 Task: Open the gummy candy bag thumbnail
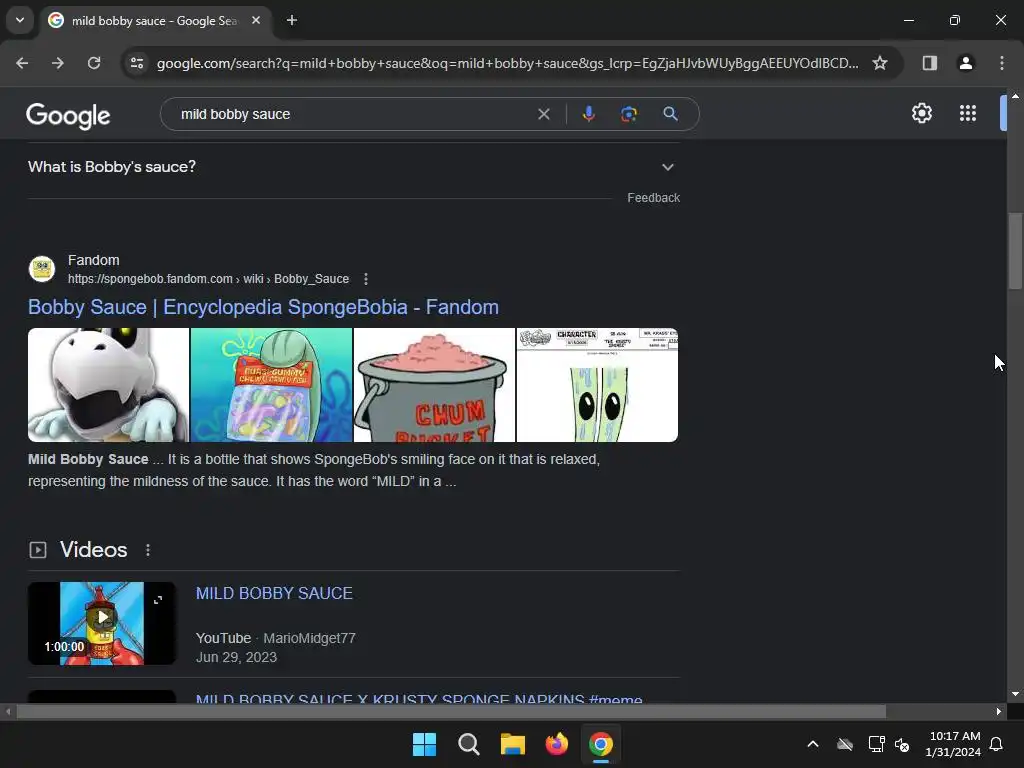pos(271,385)
